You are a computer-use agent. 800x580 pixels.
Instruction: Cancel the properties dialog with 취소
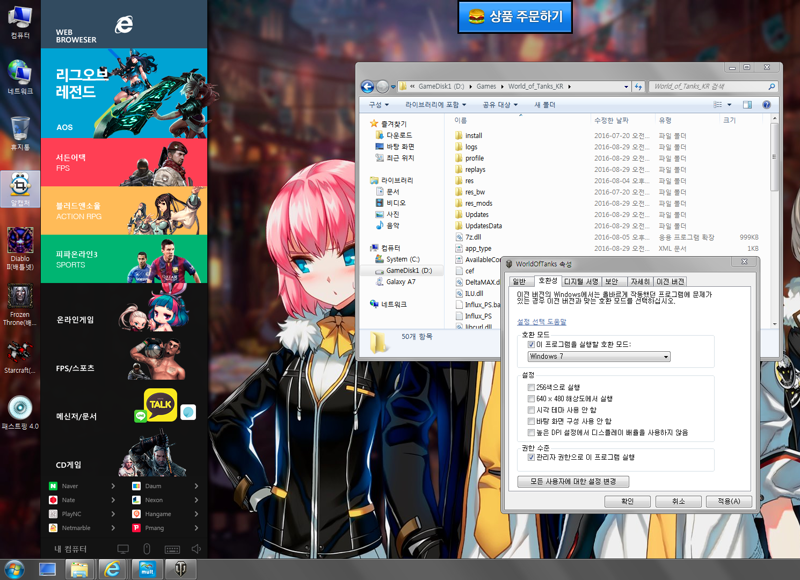(678, 501)
